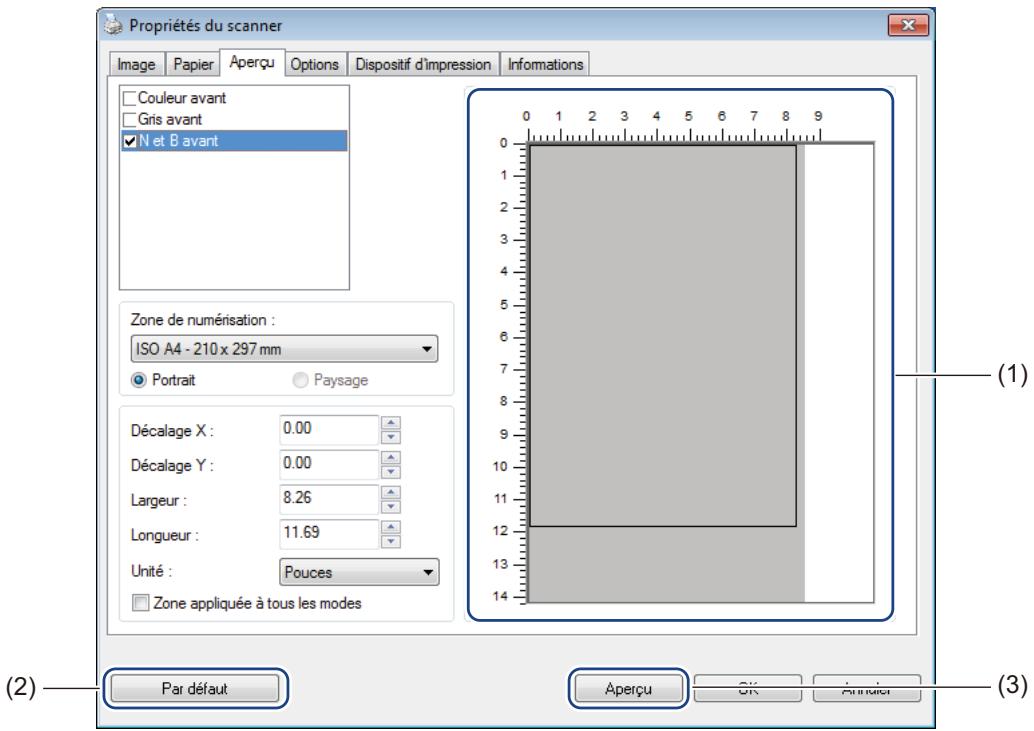This screenshot has height=731, width=1034.
Task: Decrease Décalage X with down arrow
Action: [x=391, y=437]
